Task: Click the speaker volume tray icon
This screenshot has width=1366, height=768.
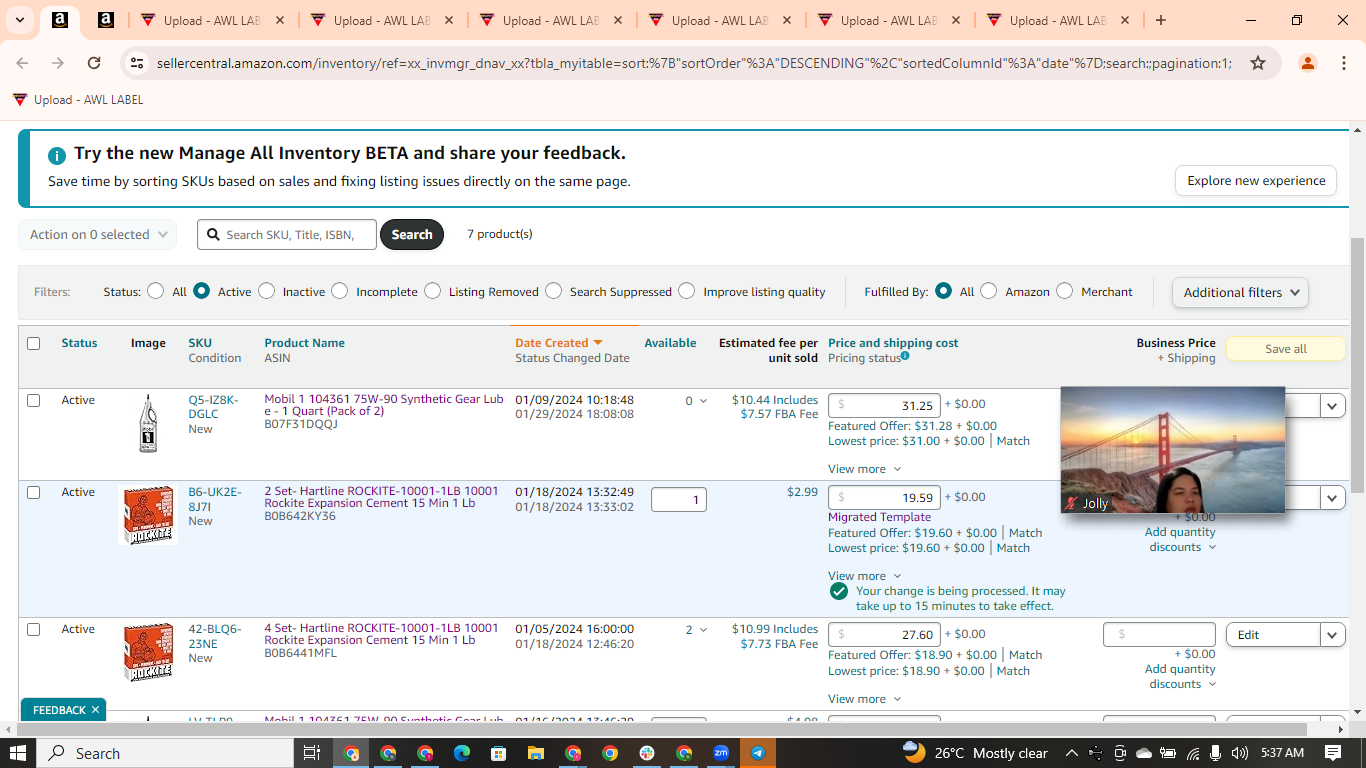Action: 1240,753
